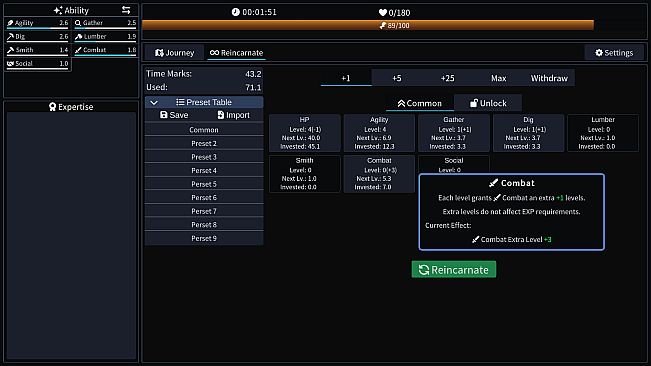
Task: Click the Journey map icon
Action: [x=159, y=53]
